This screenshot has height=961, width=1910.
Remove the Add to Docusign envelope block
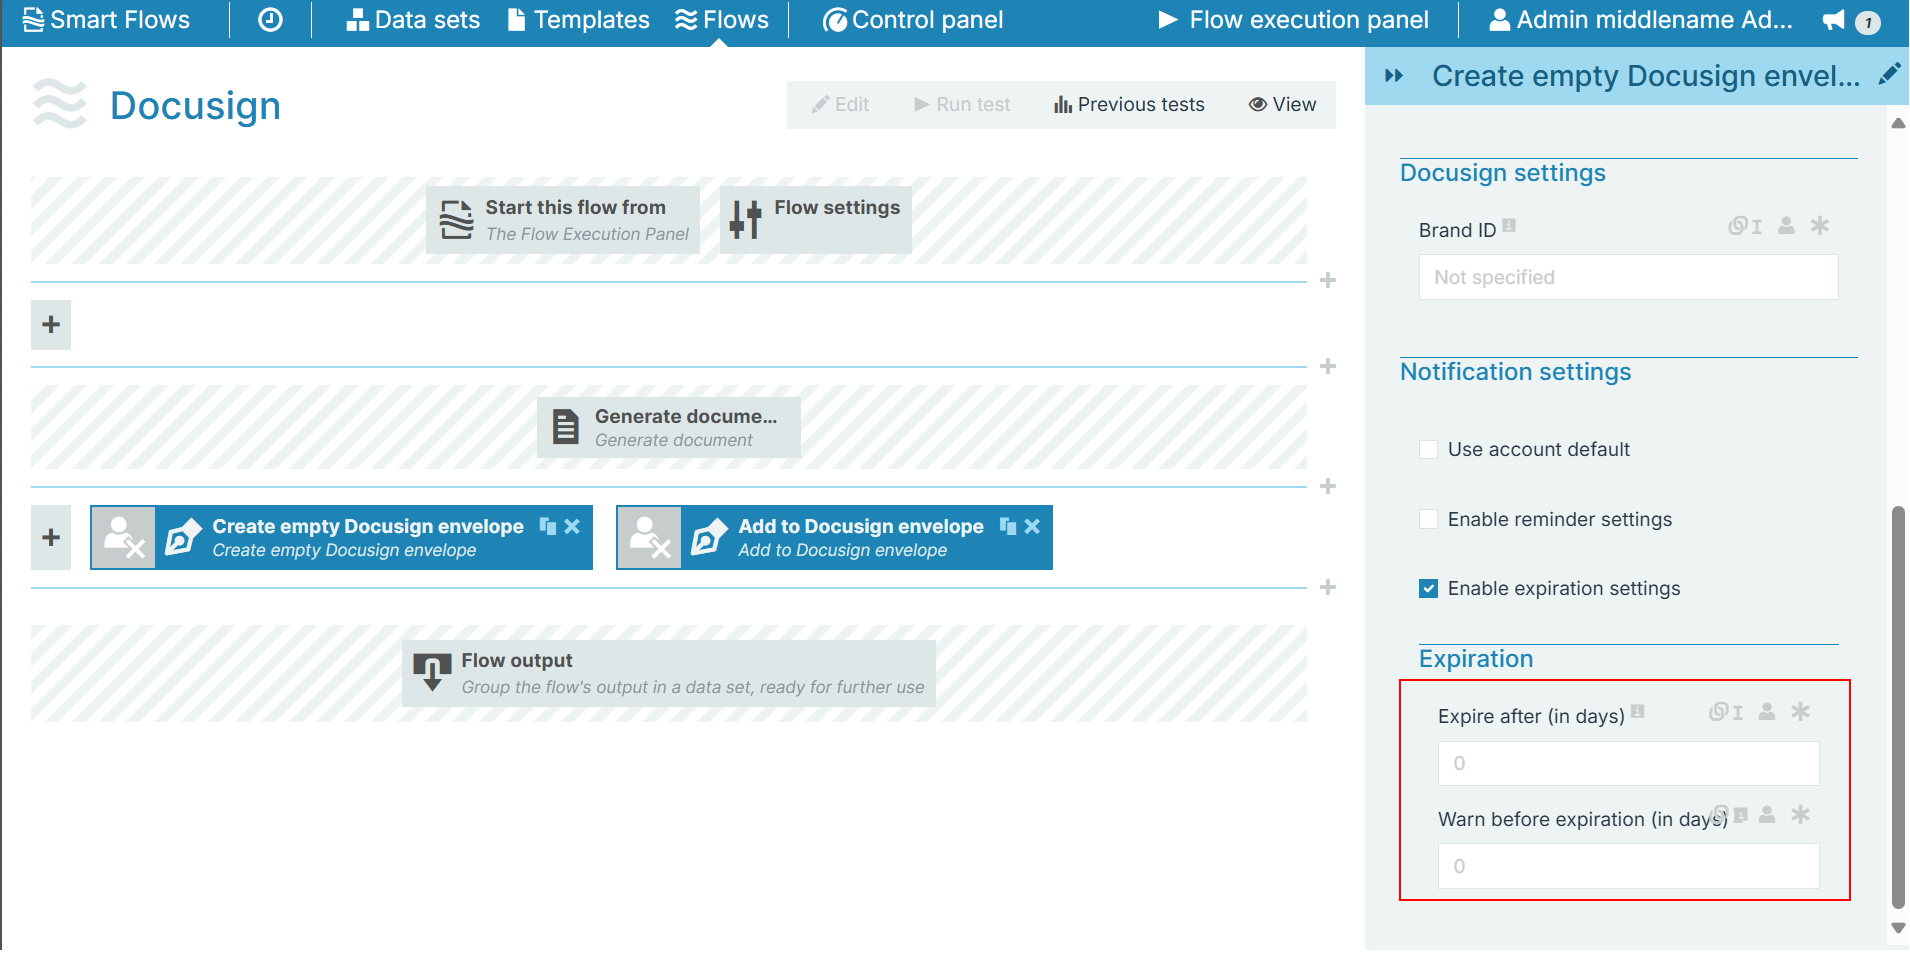1032,526
